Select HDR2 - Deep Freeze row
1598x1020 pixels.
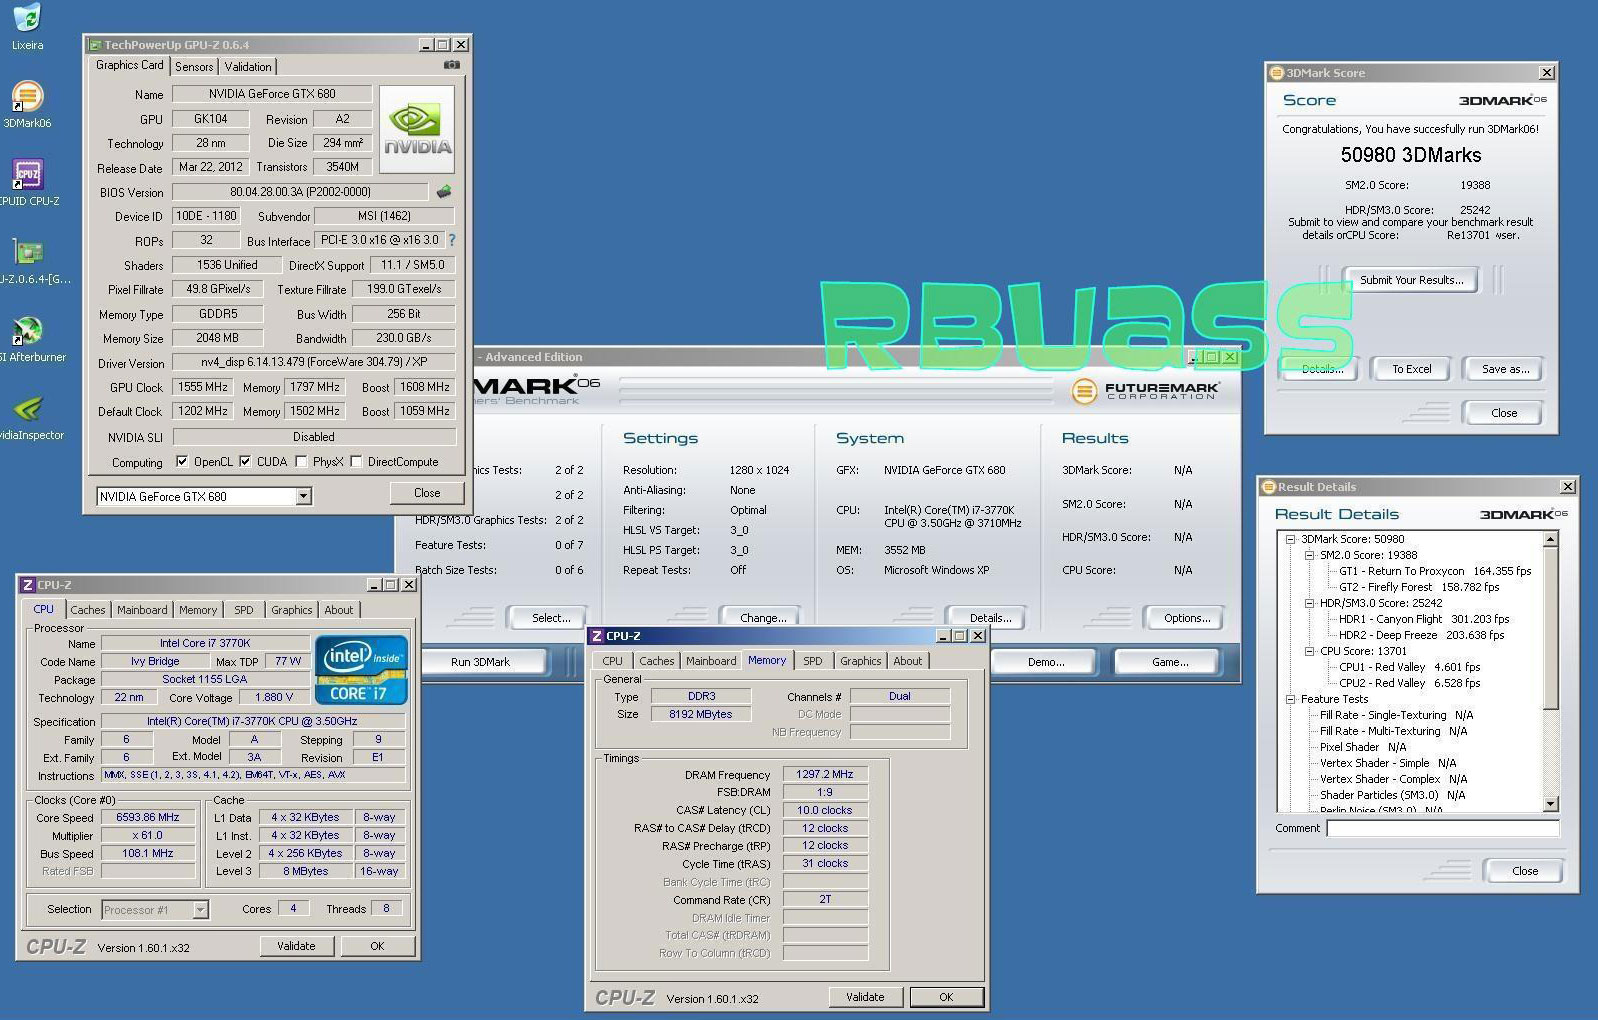(1421, 635)
